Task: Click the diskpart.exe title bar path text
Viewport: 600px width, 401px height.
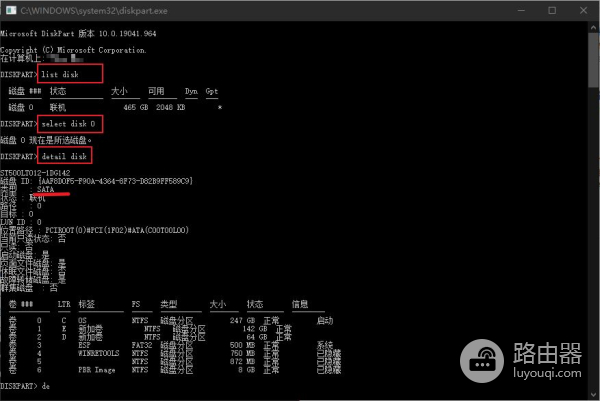Action: [89, 9]
